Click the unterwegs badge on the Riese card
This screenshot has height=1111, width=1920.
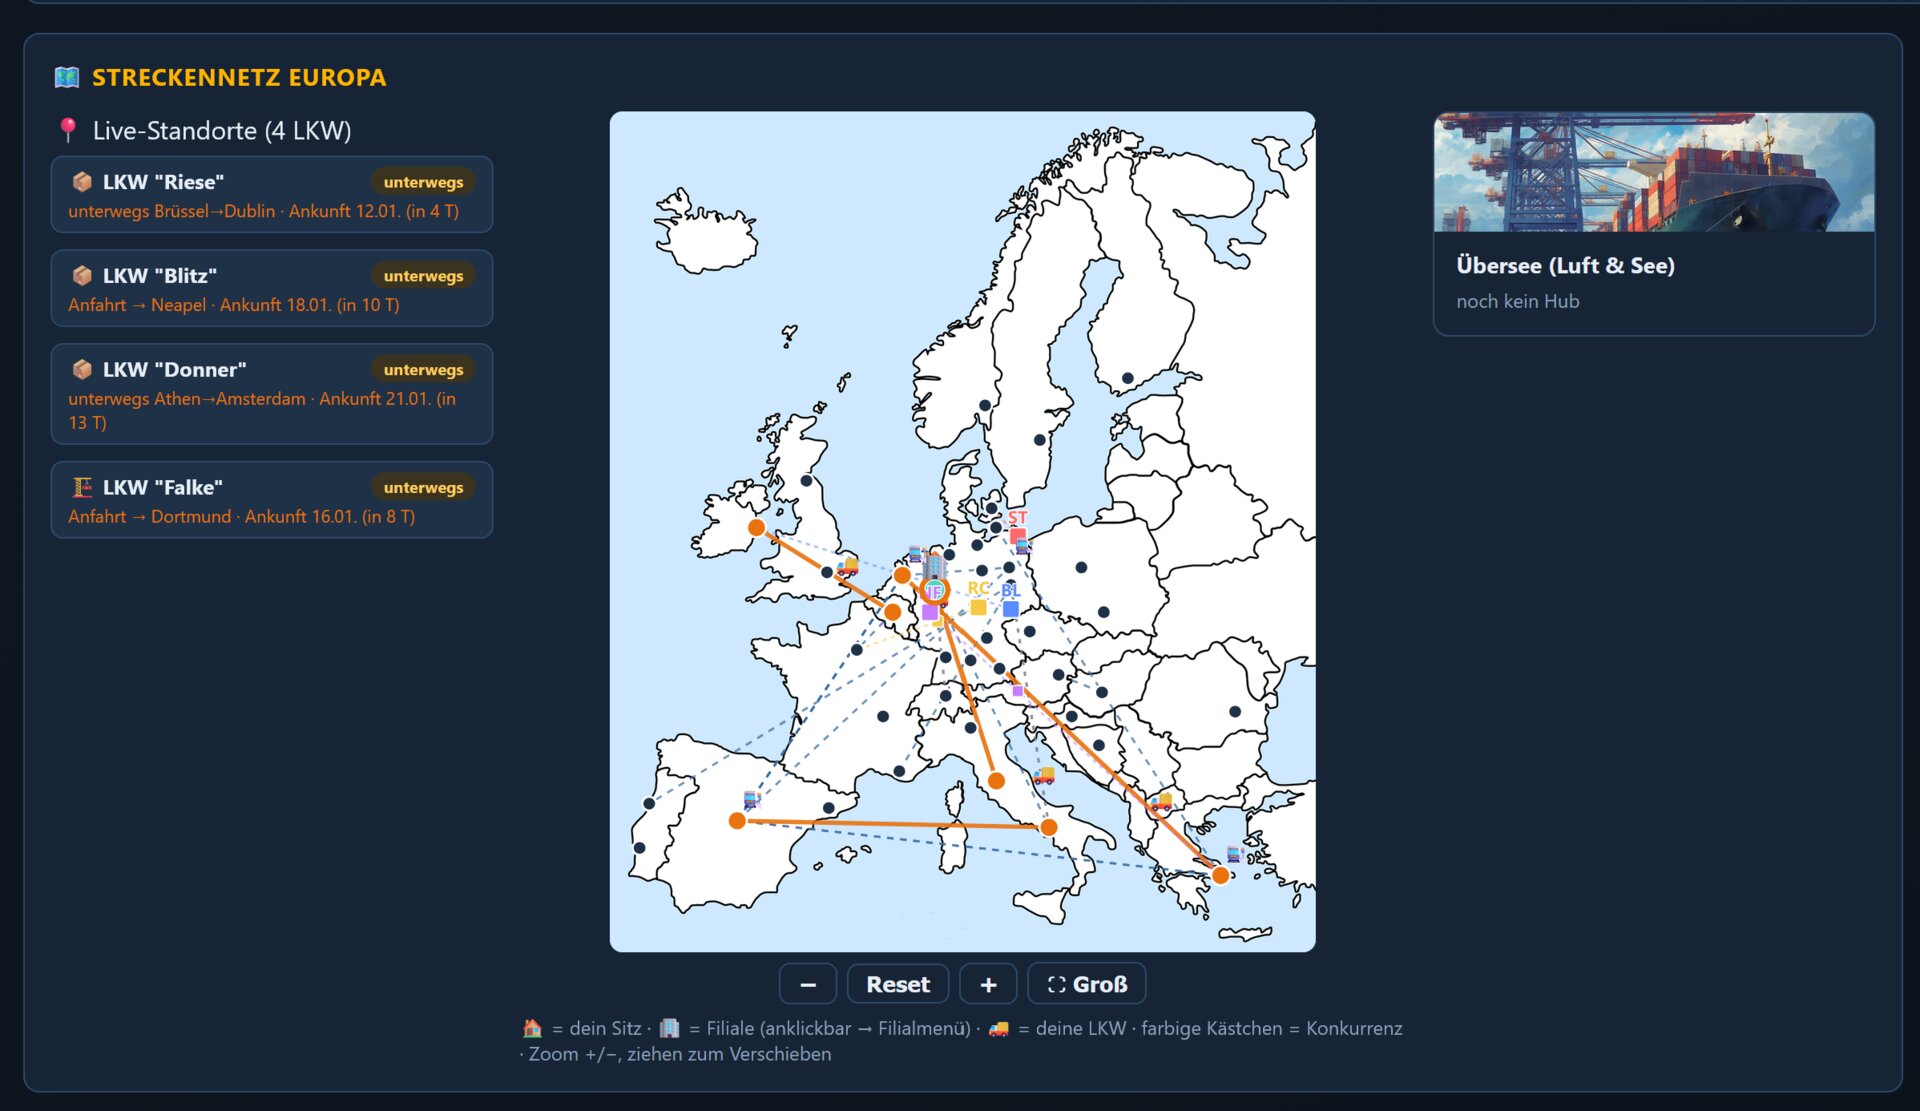423,182
